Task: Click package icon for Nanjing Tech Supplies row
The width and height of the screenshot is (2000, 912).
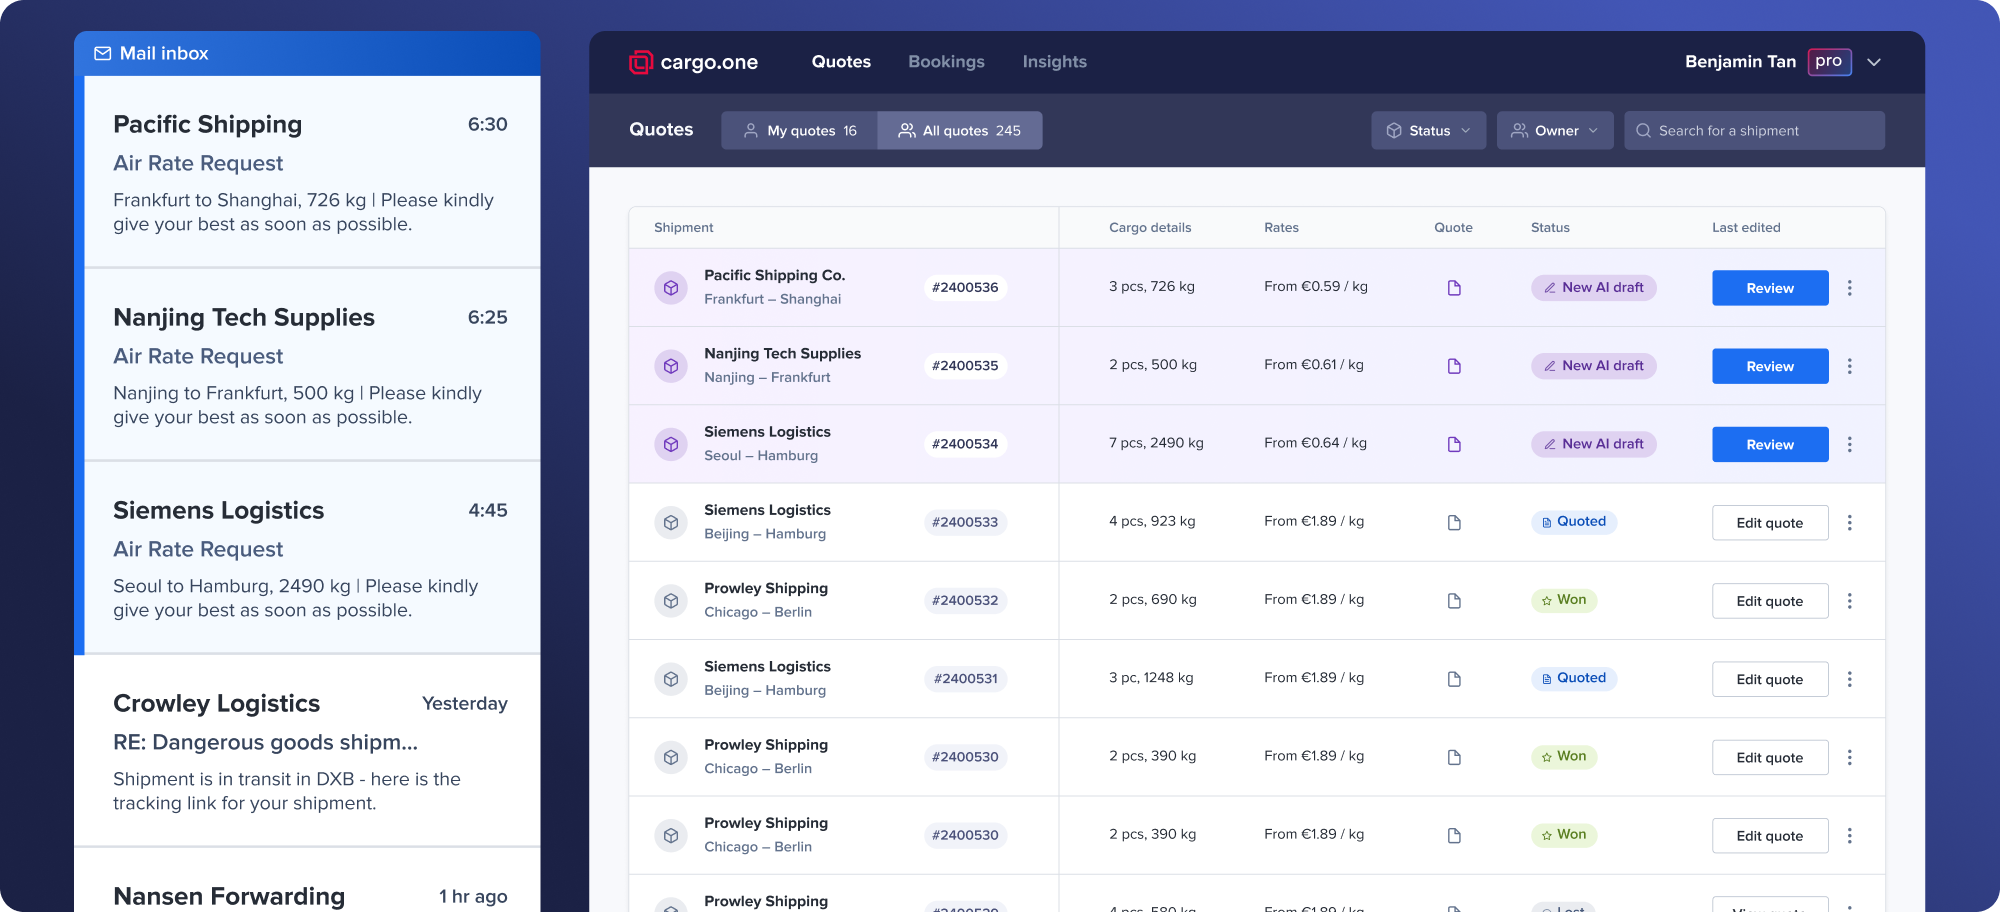Action: 671,366
